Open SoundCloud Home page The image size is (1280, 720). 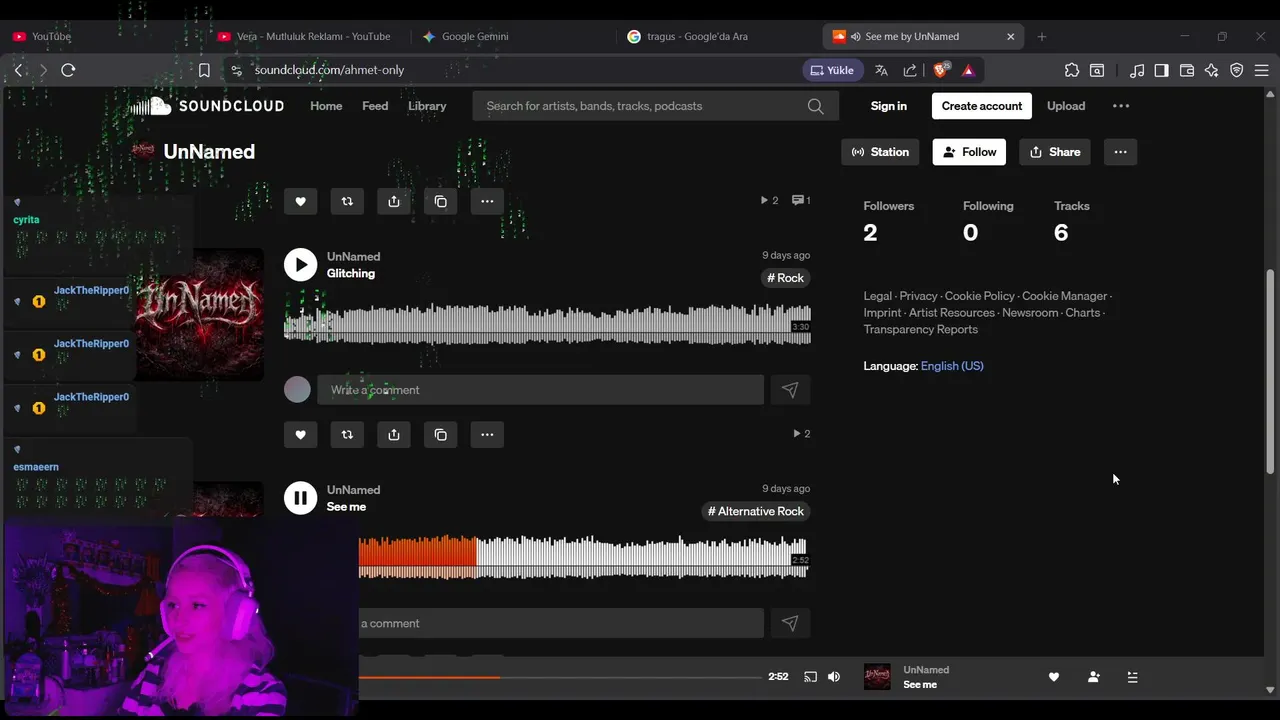click(326, 106)
